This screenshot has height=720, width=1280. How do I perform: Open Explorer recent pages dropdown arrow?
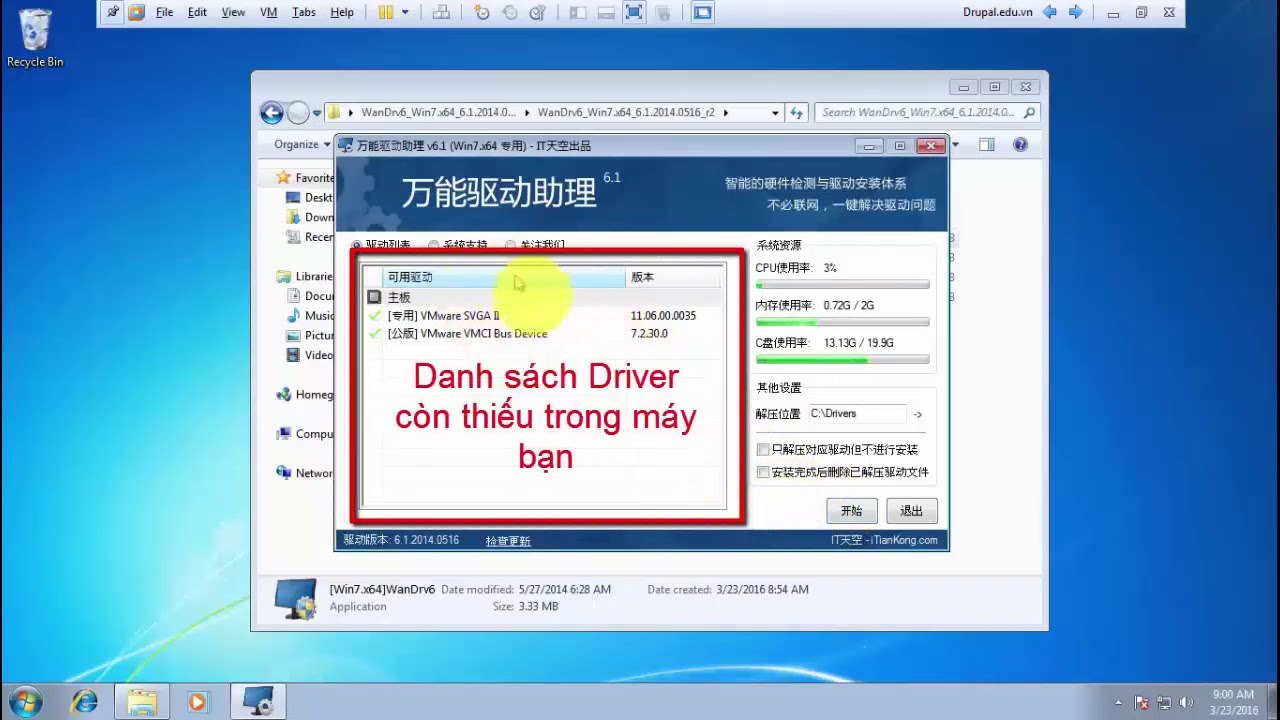pyautogui.click(x=317, y=113)
